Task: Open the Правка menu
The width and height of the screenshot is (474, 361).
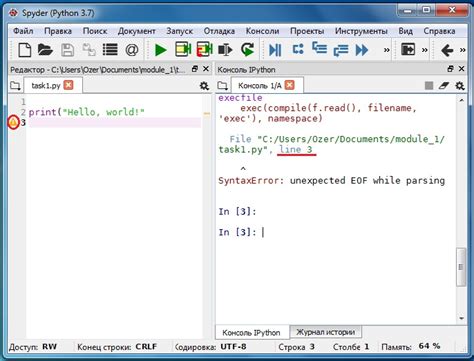Action: coord(58,31)
